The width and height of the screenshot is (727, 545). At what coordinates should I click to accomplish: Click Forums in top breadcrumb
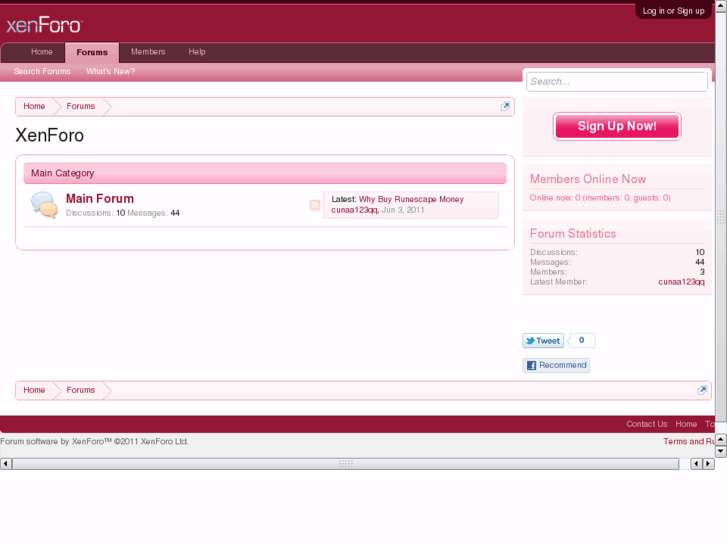point(81,106)
